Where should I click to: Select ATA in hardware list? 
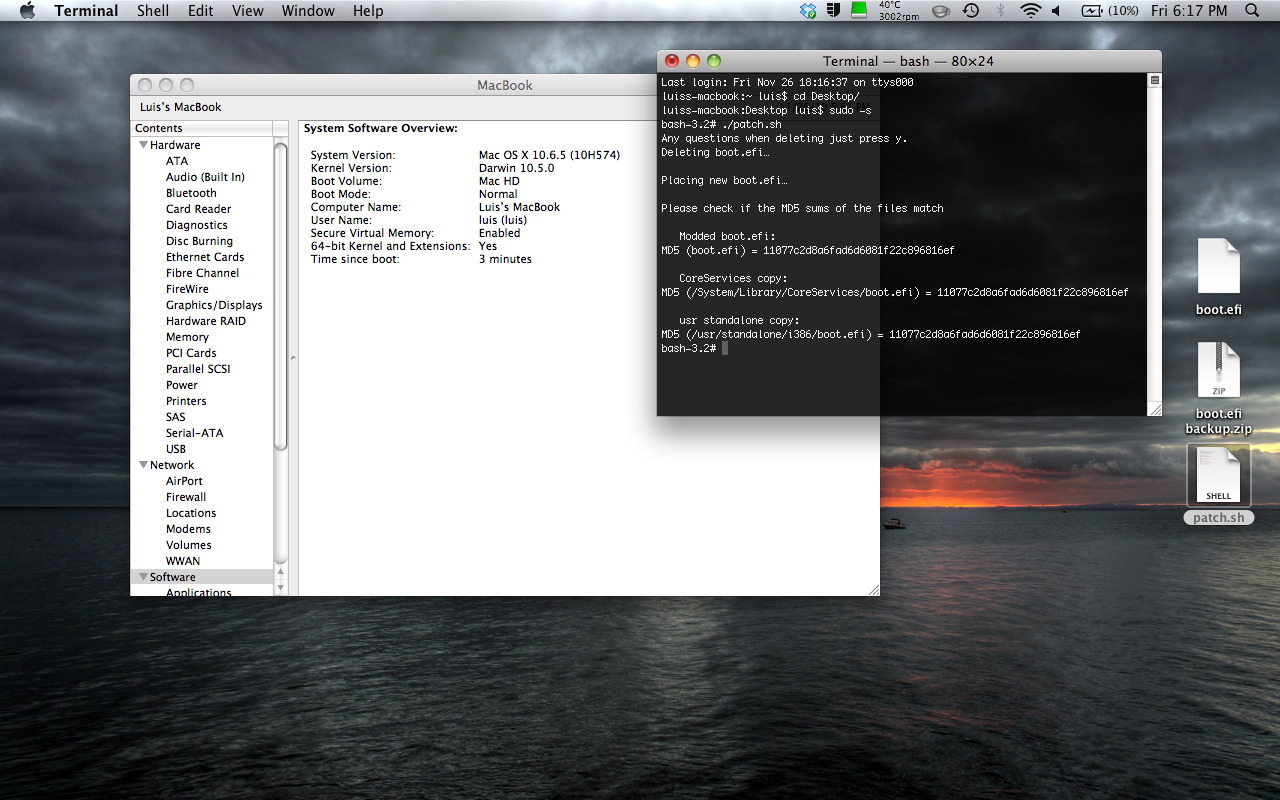pyautogui.click(x=177, y=161)
